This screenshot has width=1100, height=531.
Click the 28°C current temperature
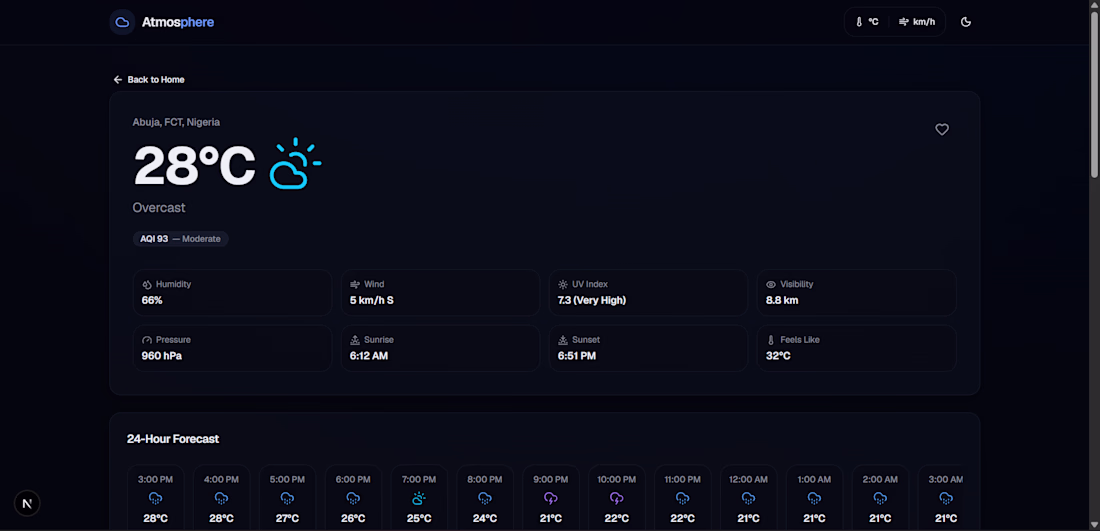194,166
